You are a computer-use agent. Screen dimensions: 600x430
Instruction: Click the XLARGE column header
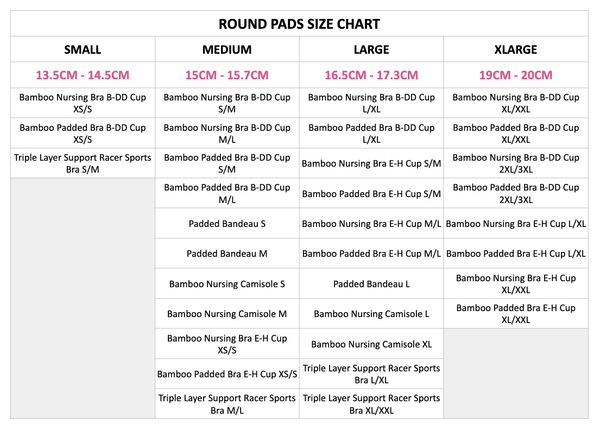point(516,49)
